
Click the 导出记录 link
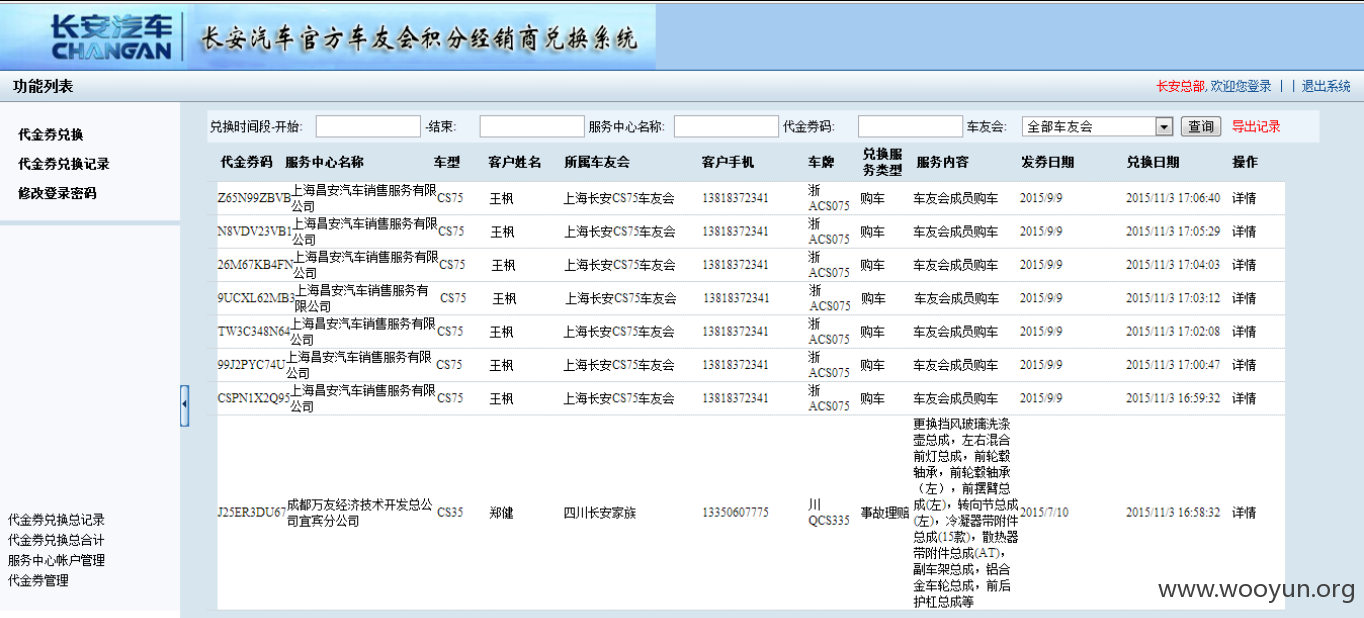[1256, 127]
